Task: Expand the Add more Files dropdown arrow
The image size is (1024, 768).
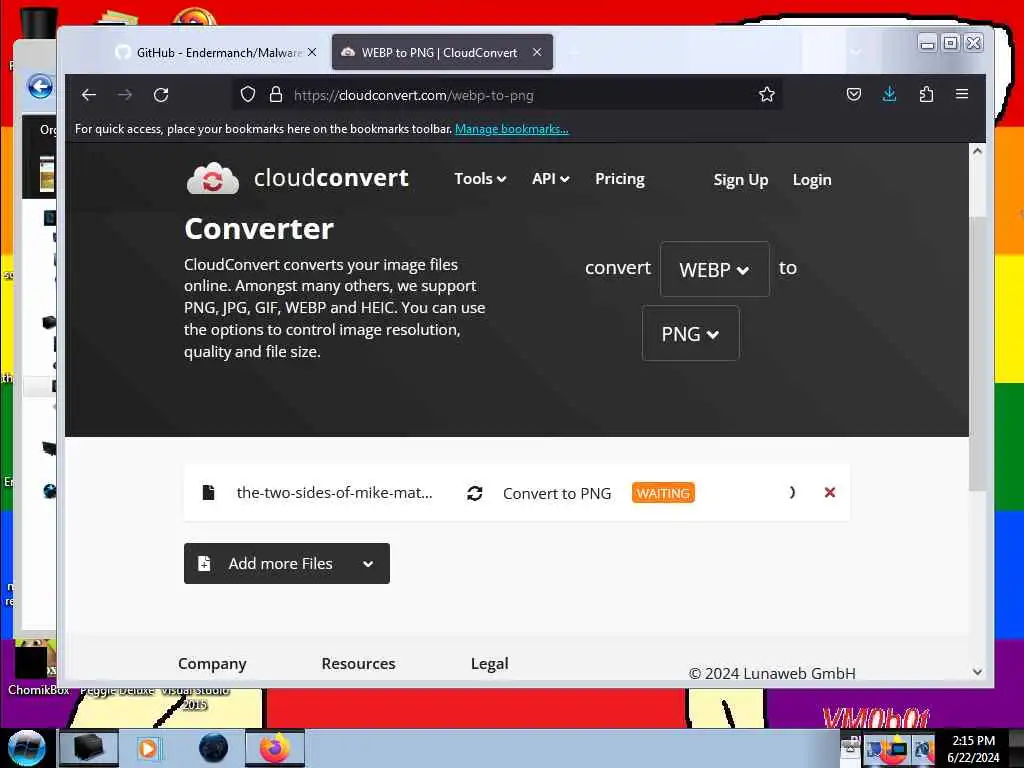Action: click(368, 564)
